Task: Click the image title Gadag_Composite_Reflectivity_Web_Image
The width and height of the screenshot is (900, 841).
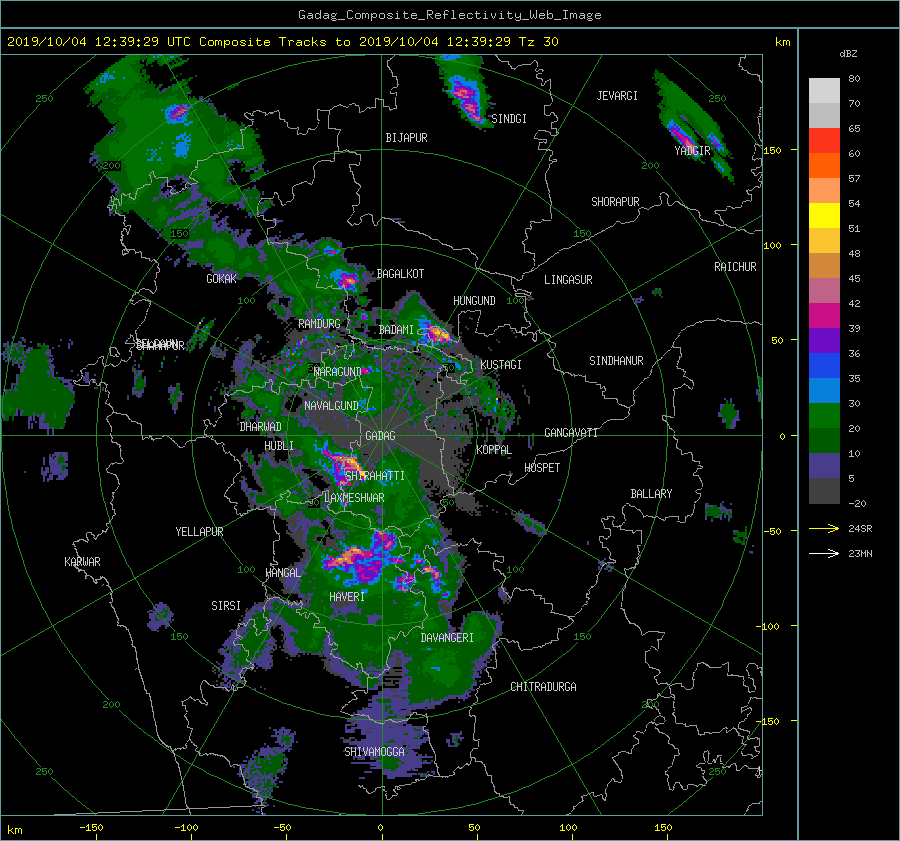Action: 449,15
